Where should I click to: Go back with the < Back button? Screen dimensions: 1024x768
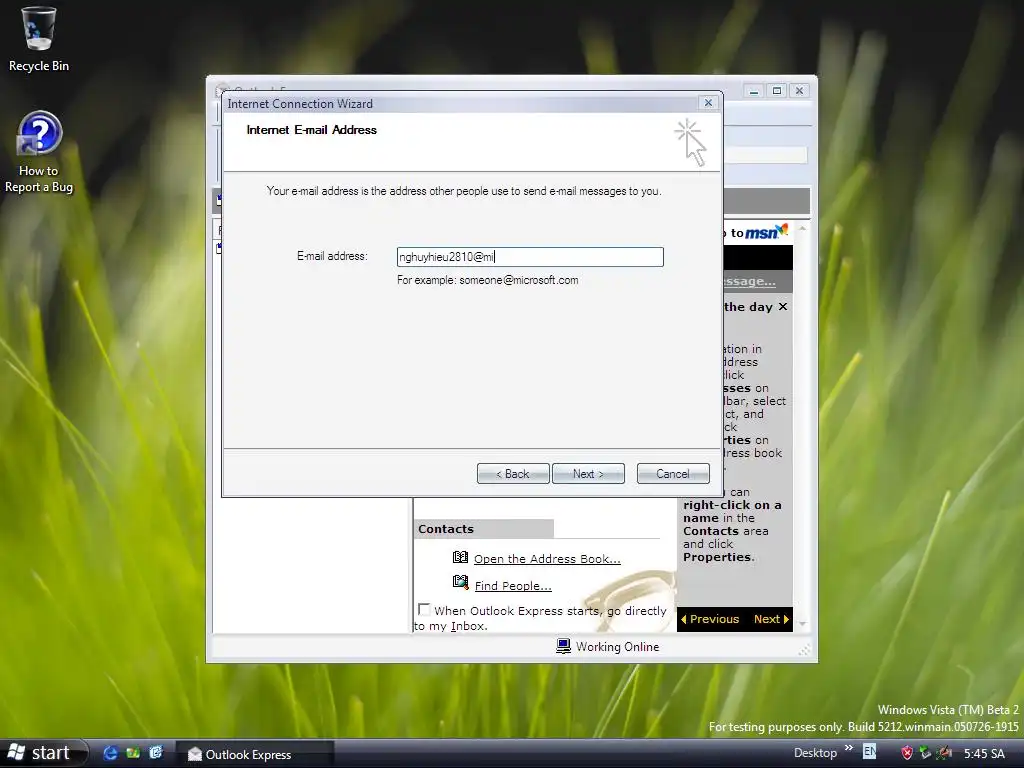point(513,474)
